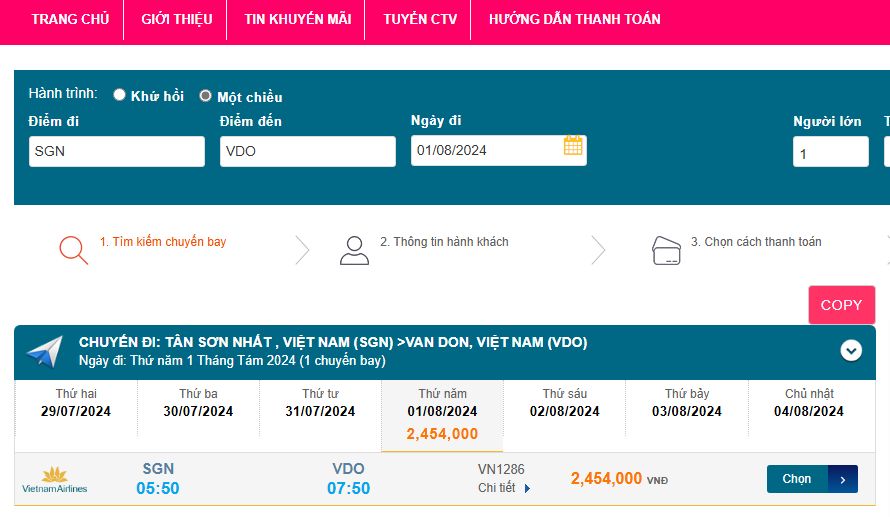
Task: Click the Điểm đến field containing VDO
Action: tap(307, 151)
